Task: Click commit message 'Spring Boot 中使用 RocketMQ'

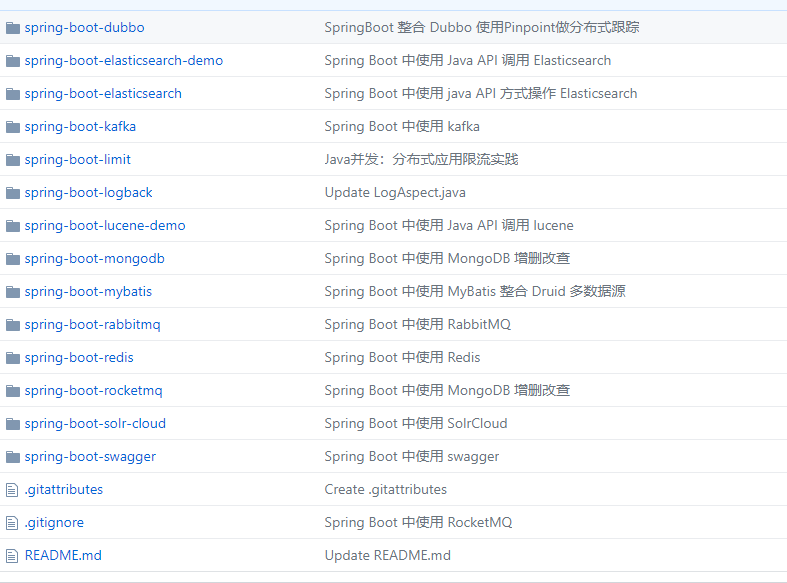Action: [x=418, y=522]
